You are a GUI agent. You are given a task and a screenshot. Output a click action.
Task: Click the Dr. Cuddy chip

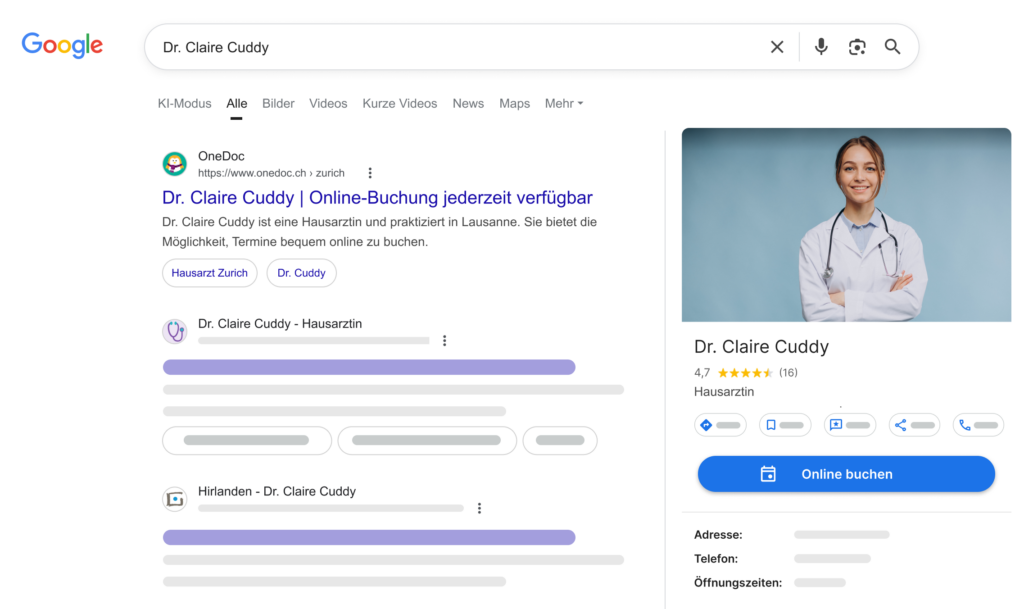(301, 273)
